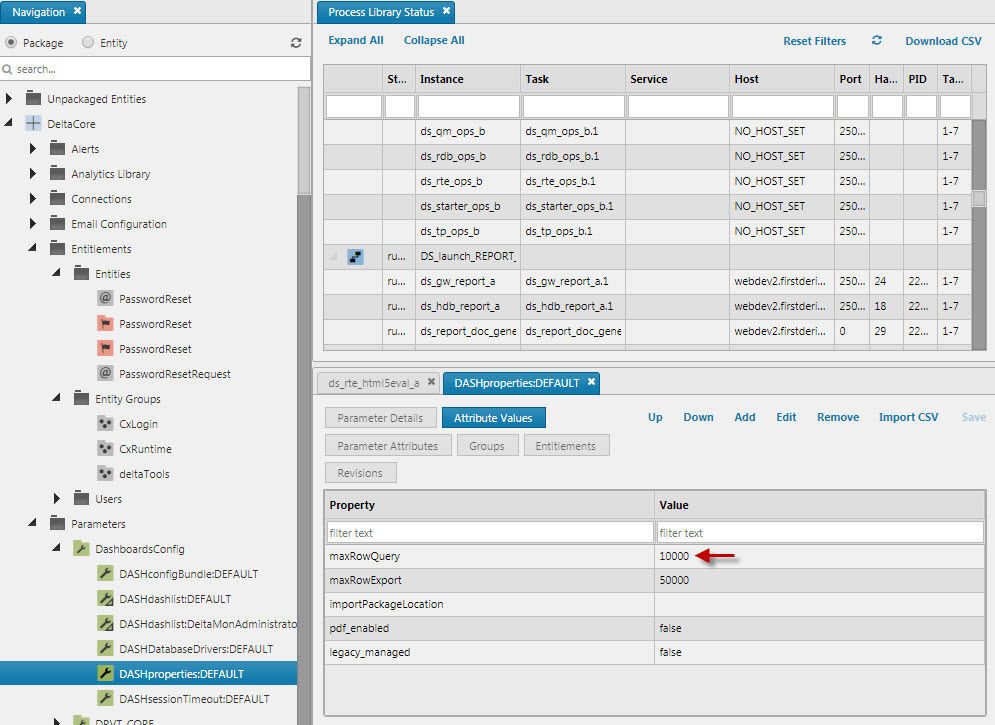This screenshot has height=725, width=995.
Task: Click the Email Configuration folder icon
Action: point(57,223)
